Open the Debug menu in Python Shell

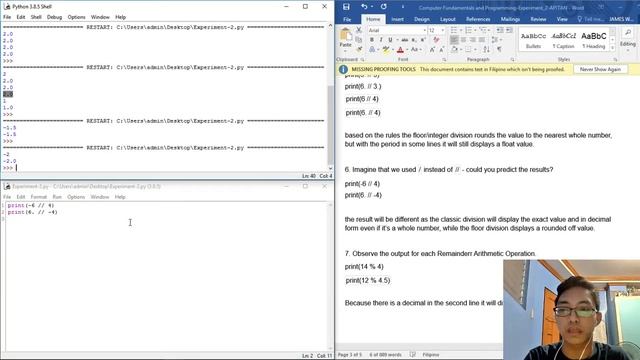click(54, 17)
